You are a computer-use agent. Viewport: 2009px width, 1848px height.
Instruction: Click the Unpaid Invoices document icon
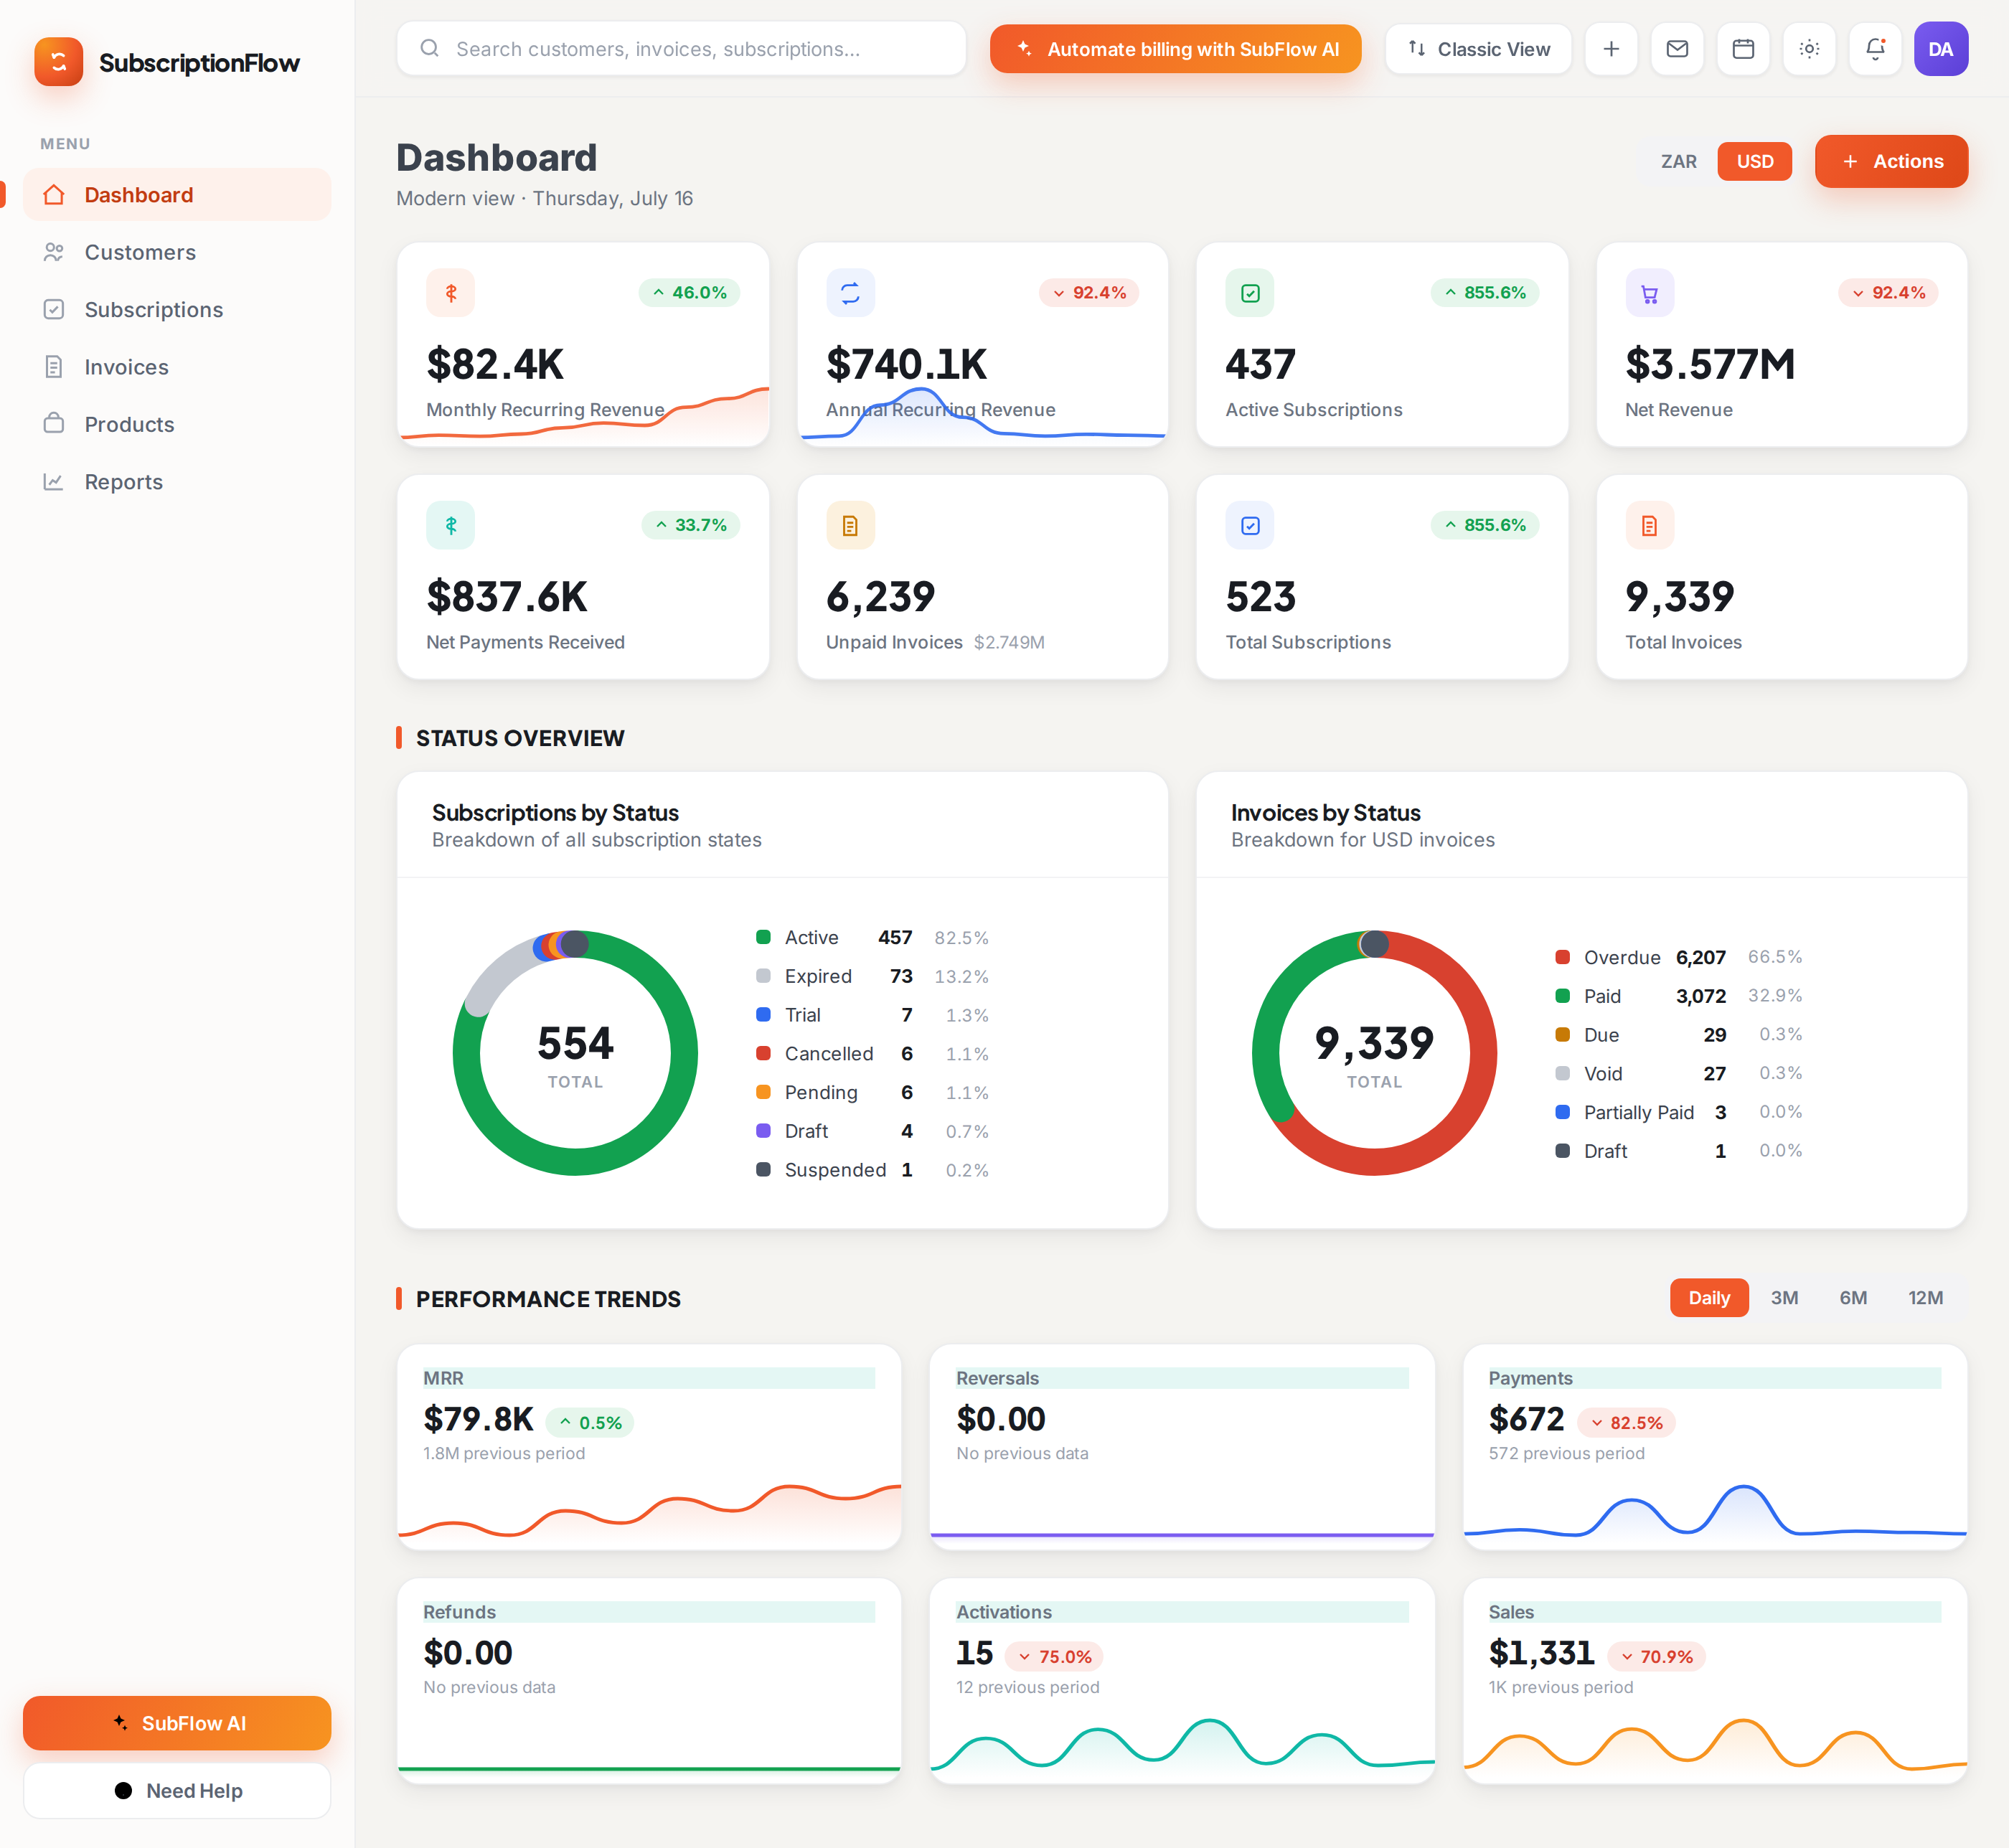pyautogui.click(x=850, y=525)
